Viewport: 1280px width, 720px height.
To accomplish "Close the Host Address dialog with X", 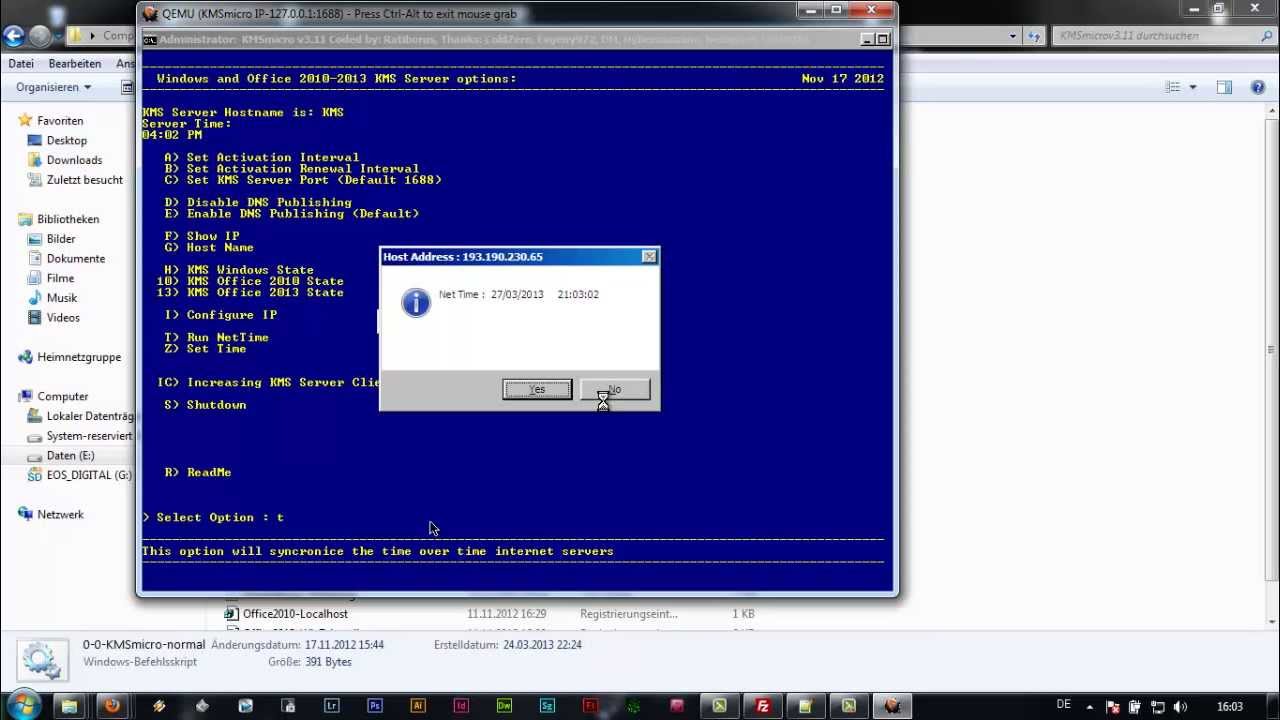I will click(x=649, y=257).
